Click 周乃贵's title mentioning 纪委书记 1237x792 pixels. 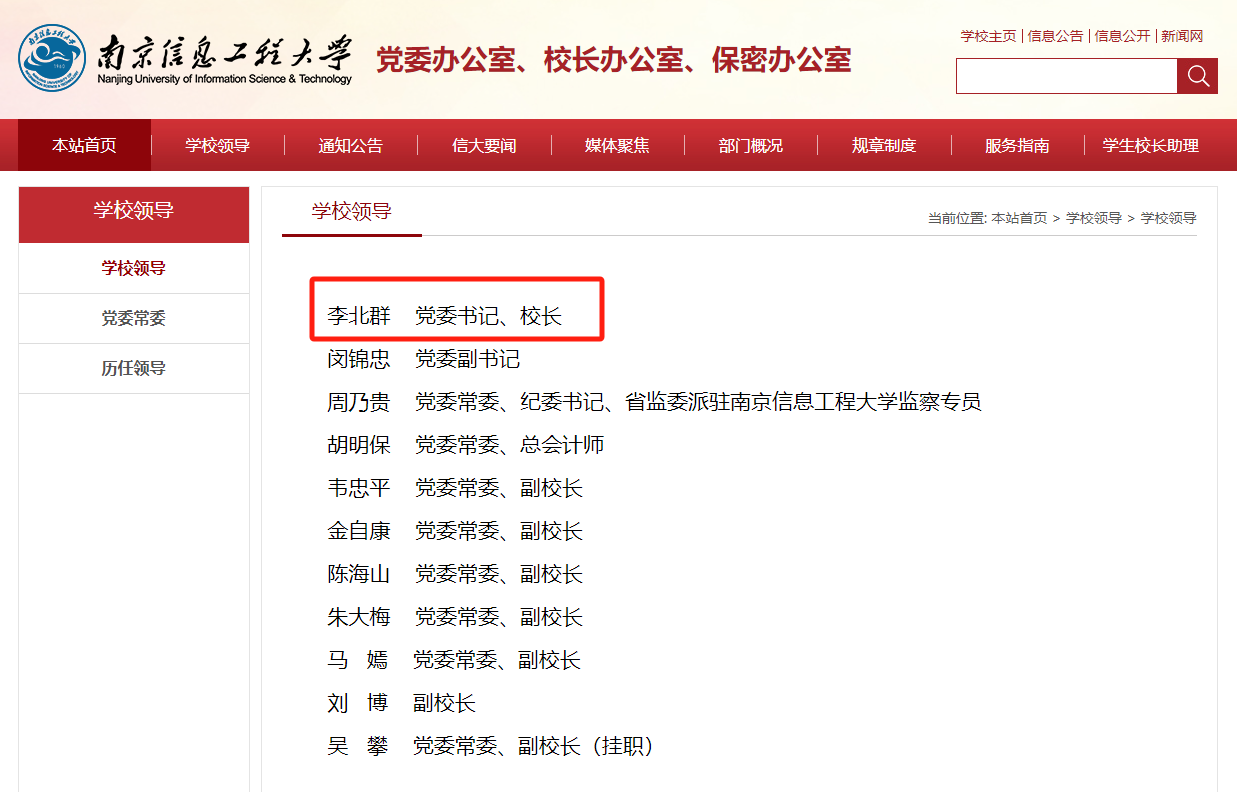pos(698,402)
